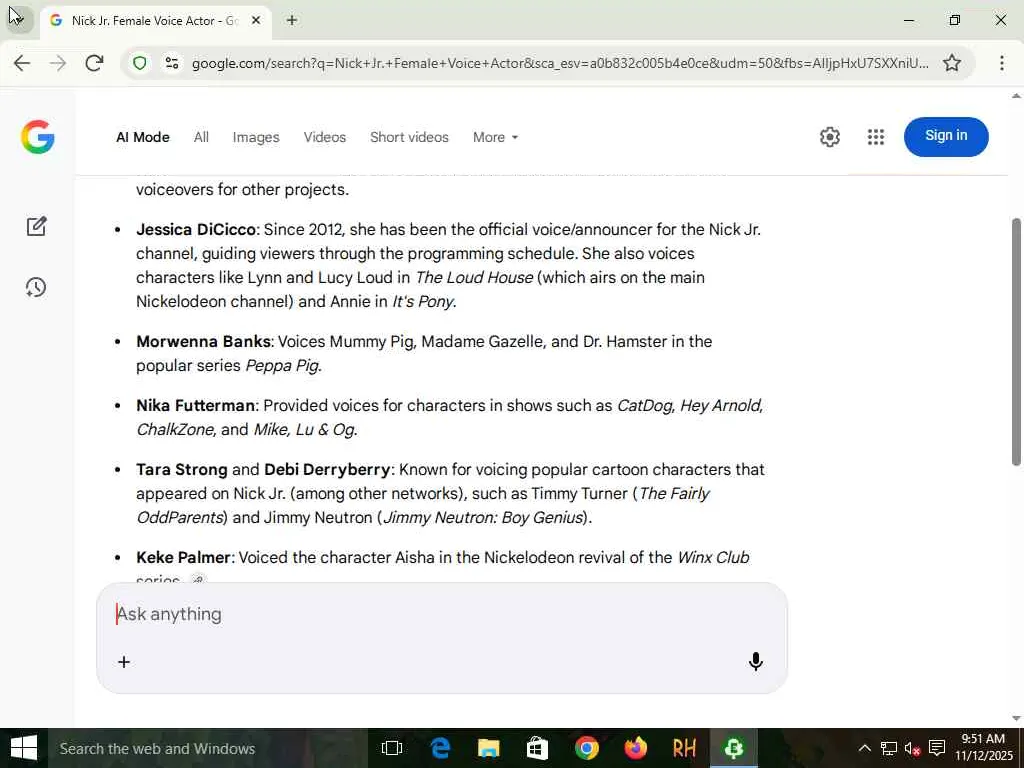Switch to the Videos tab

325,137
